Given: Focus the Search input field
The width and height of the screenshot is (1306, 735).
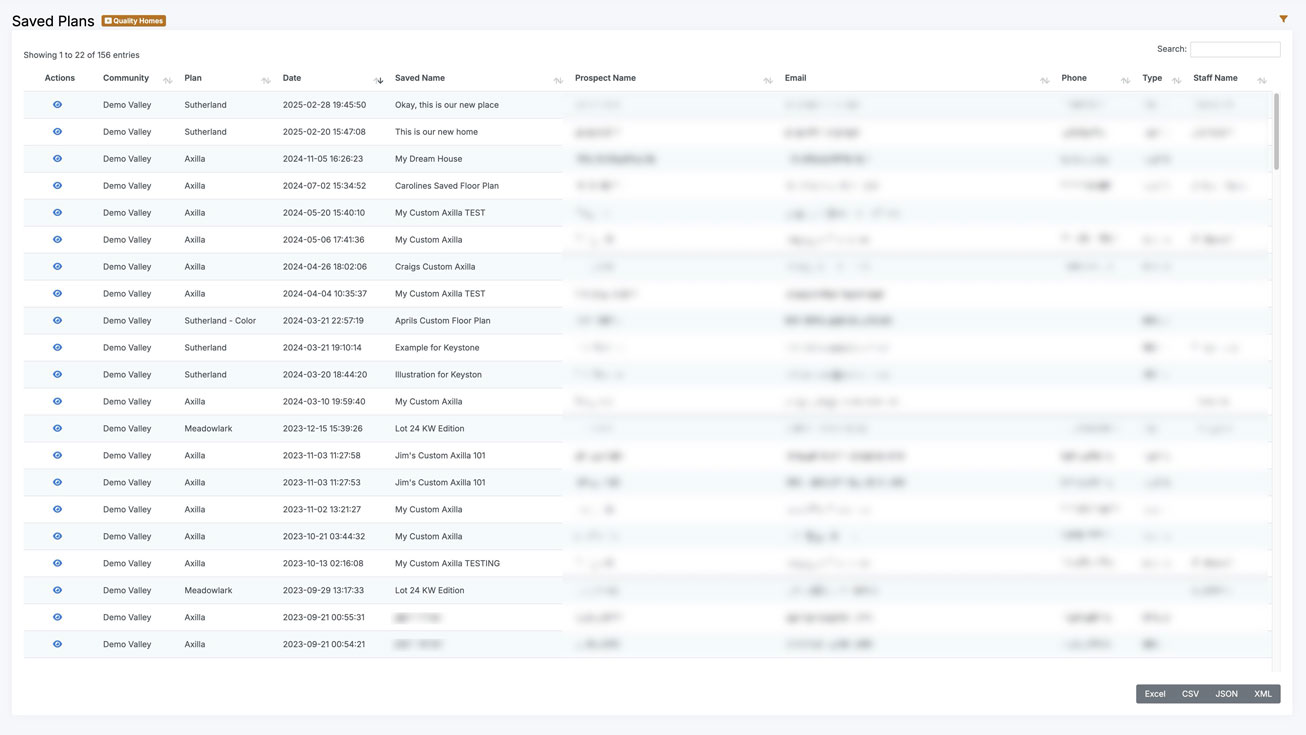Looking at the screenshot, I should pyautogui.click(x=1235, y=49).
